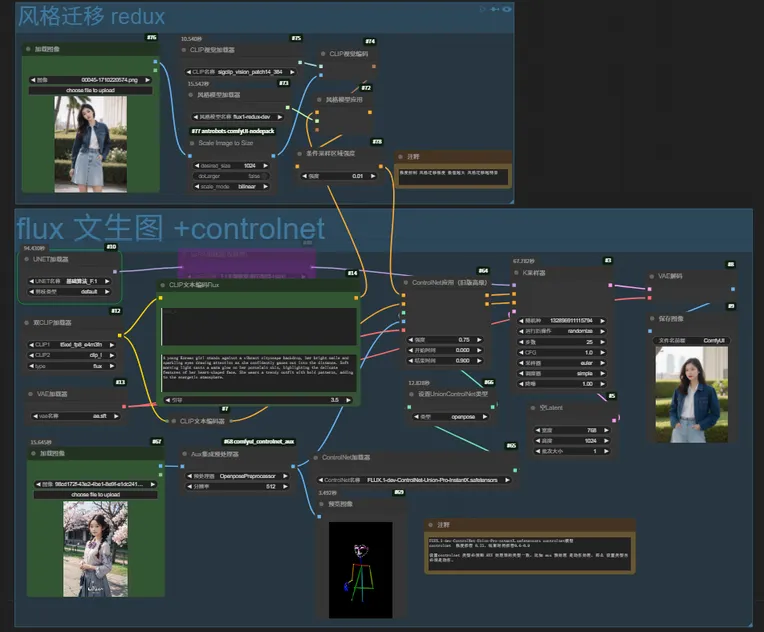Adjust the ControlNet 强度 0.75 slider

[x=446, y=339]
